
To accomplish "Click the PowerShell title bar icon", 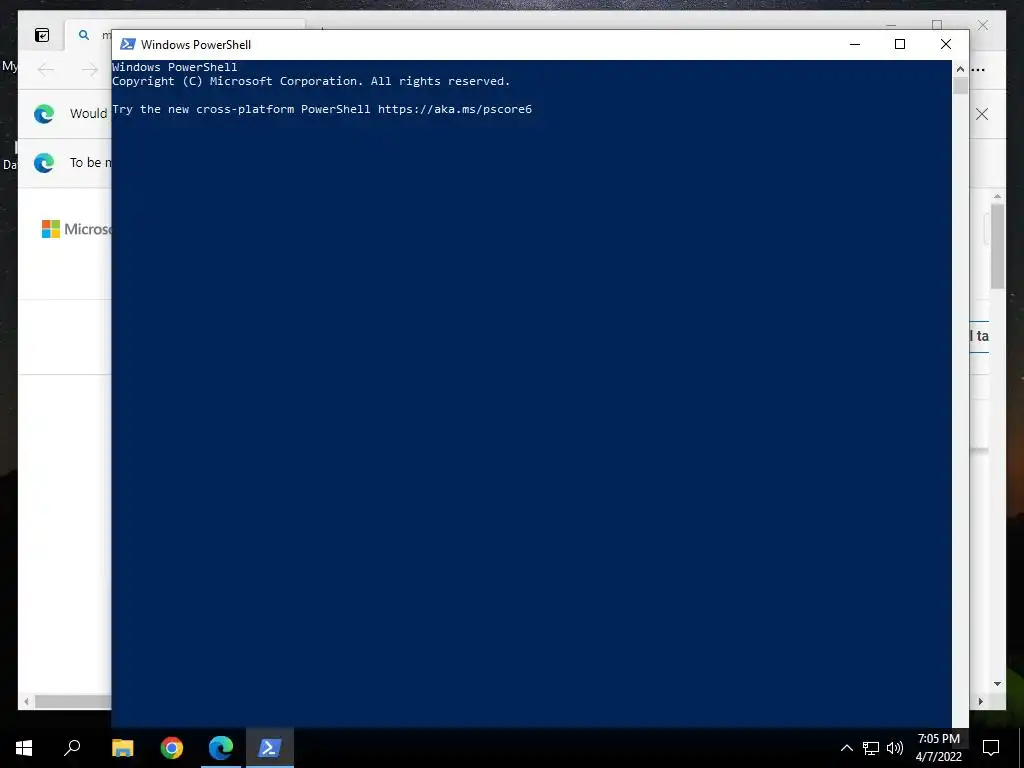I will (128, 44).
